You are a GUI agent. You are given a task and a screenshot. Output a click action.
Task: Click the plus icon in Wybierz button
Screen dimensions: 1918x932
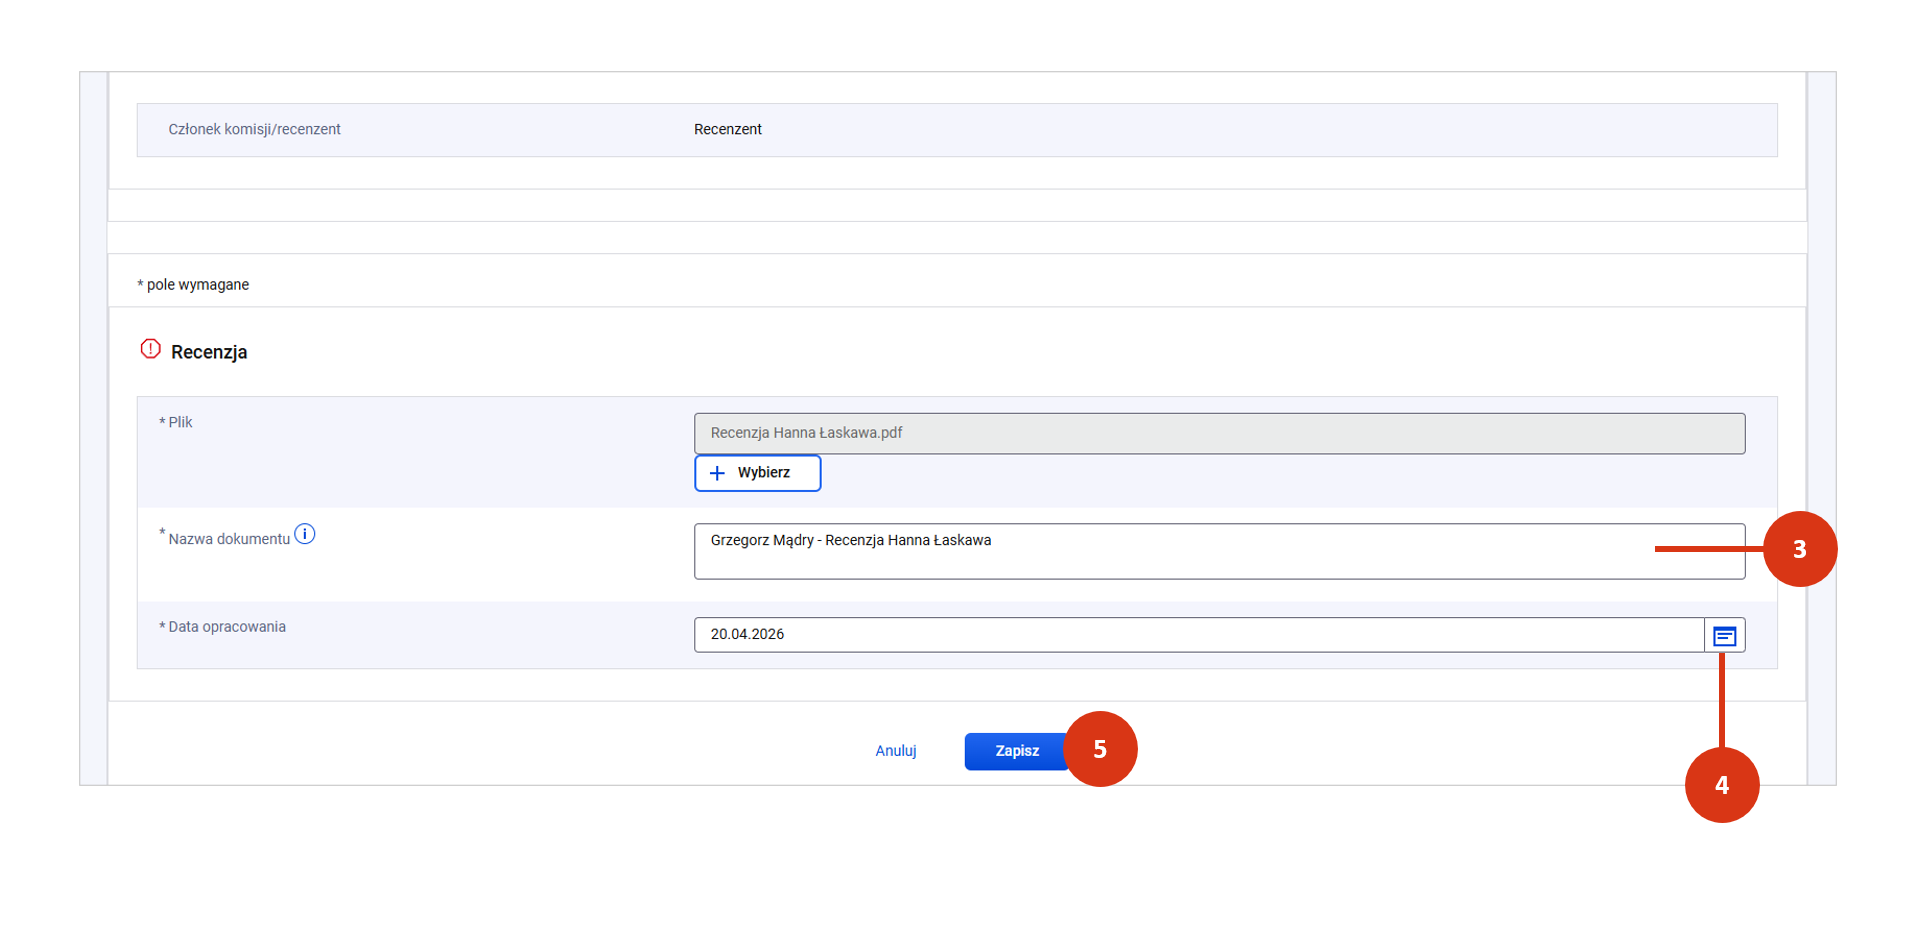pos(717,473)
